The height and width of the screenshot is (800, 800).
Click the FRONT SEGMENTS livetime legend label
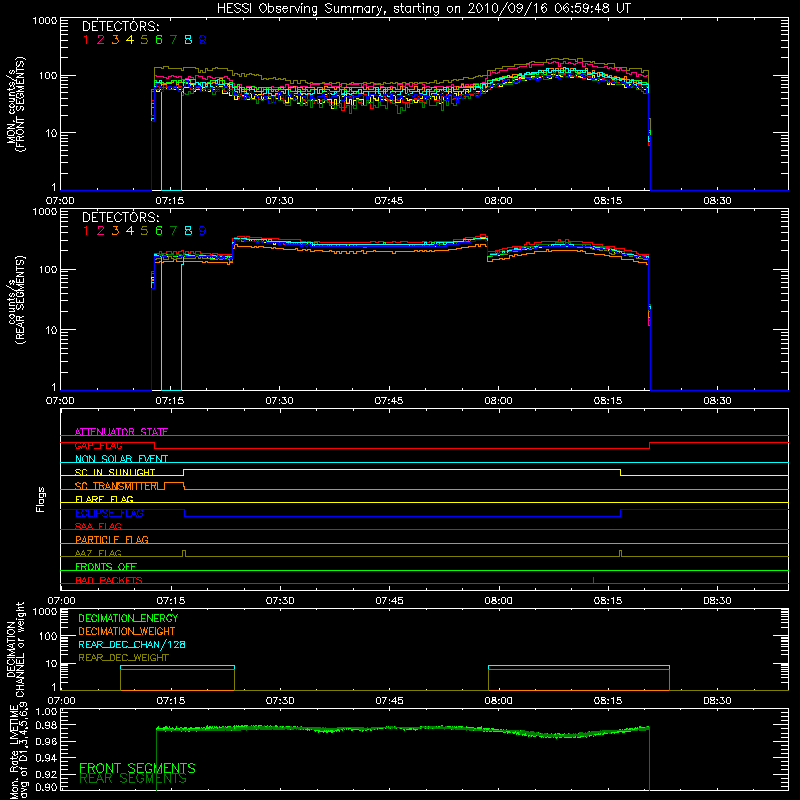(137, 768)
